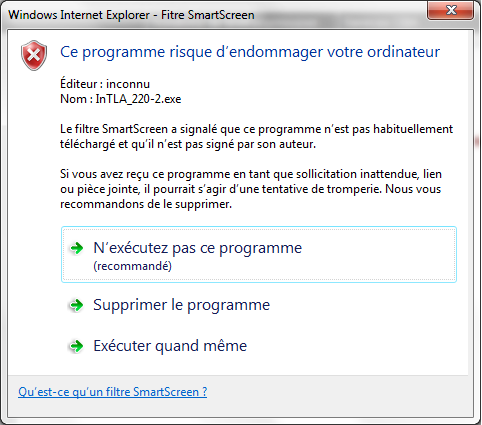Click the red shield warning icon
The height and width of the screenshot is (425, 482).
(x=34, y=55)
